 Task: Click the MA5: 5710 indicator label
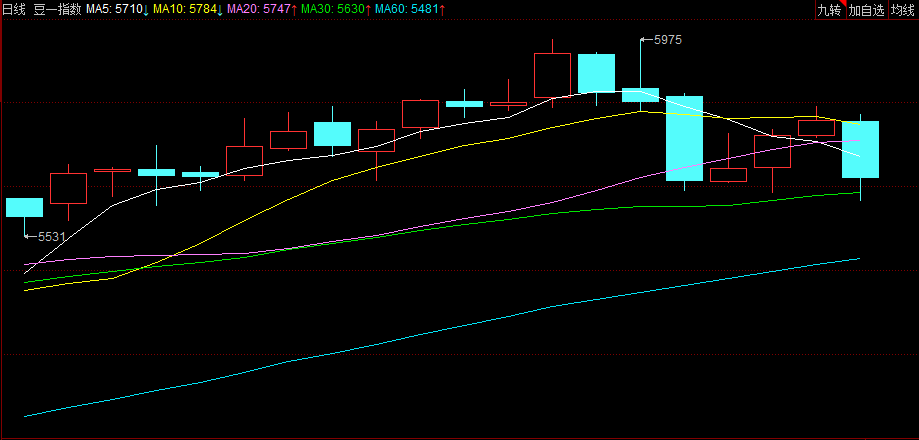(x=117, y=9)
